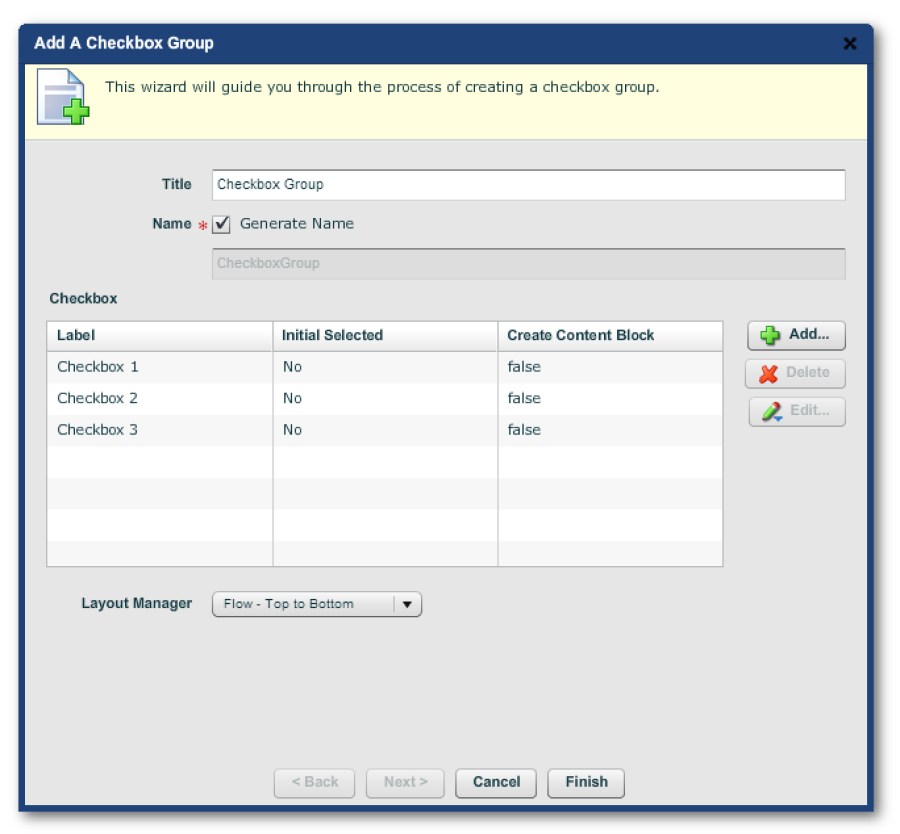Click the Title input field

coord(529,185)
